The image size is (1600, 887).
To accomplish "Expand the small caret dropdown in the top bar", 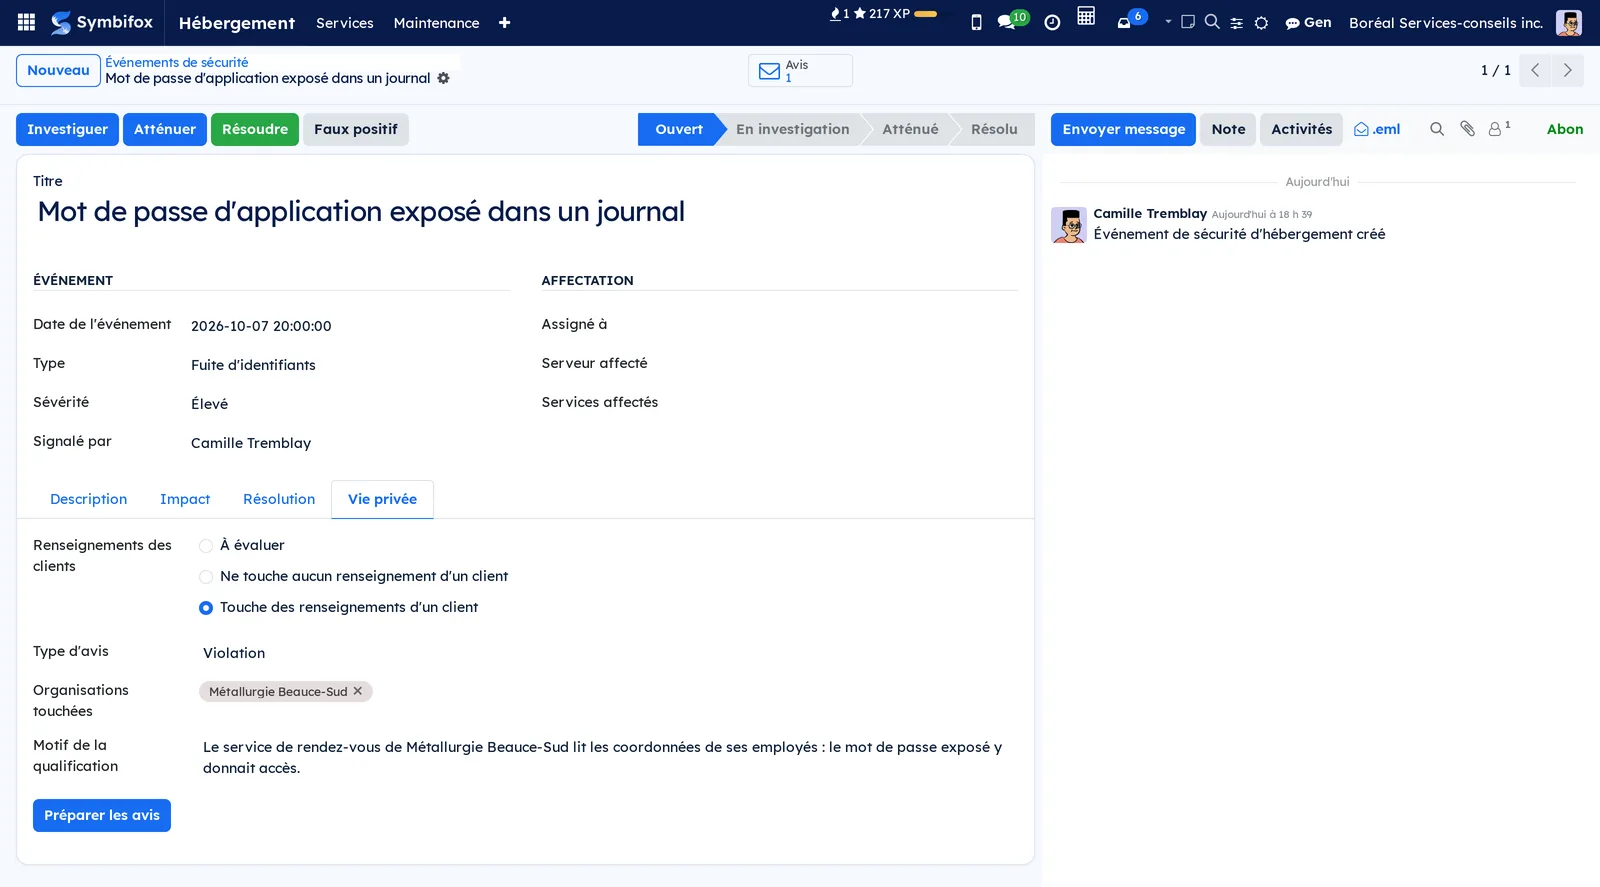I will (1168, 21).
